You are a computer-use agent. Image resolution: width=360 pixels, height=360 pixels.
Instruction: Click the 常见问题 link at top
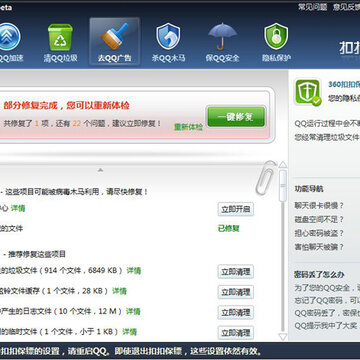click(312, 7)
